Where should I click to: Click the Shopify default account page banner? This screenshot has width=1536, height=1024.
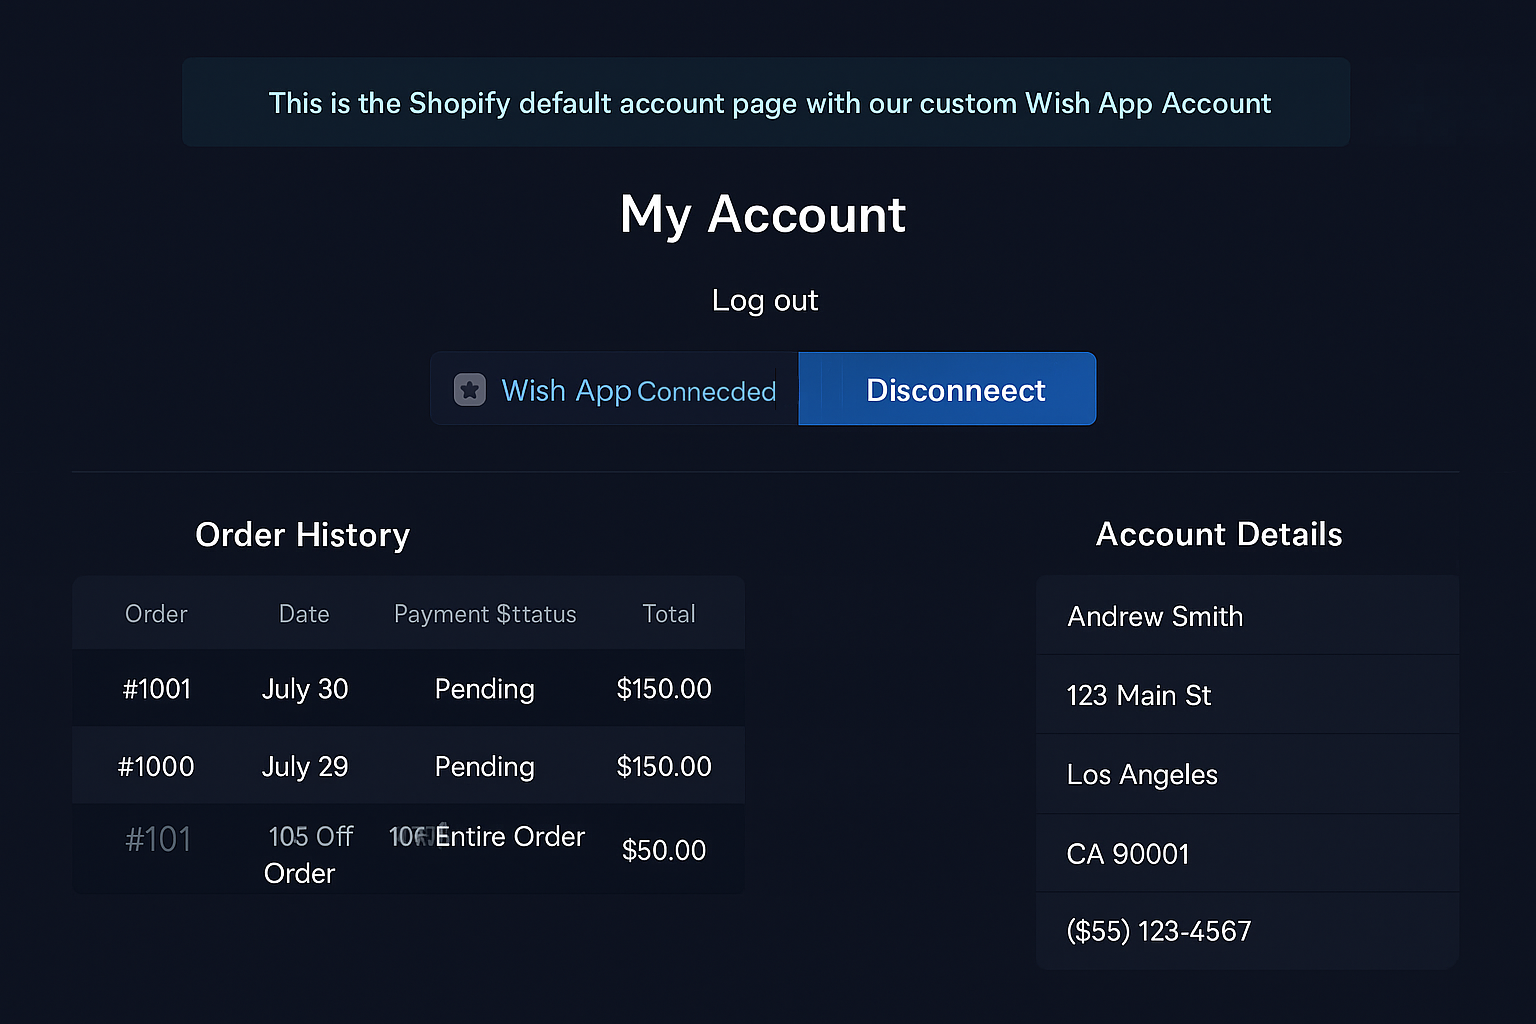coord(766,102)
